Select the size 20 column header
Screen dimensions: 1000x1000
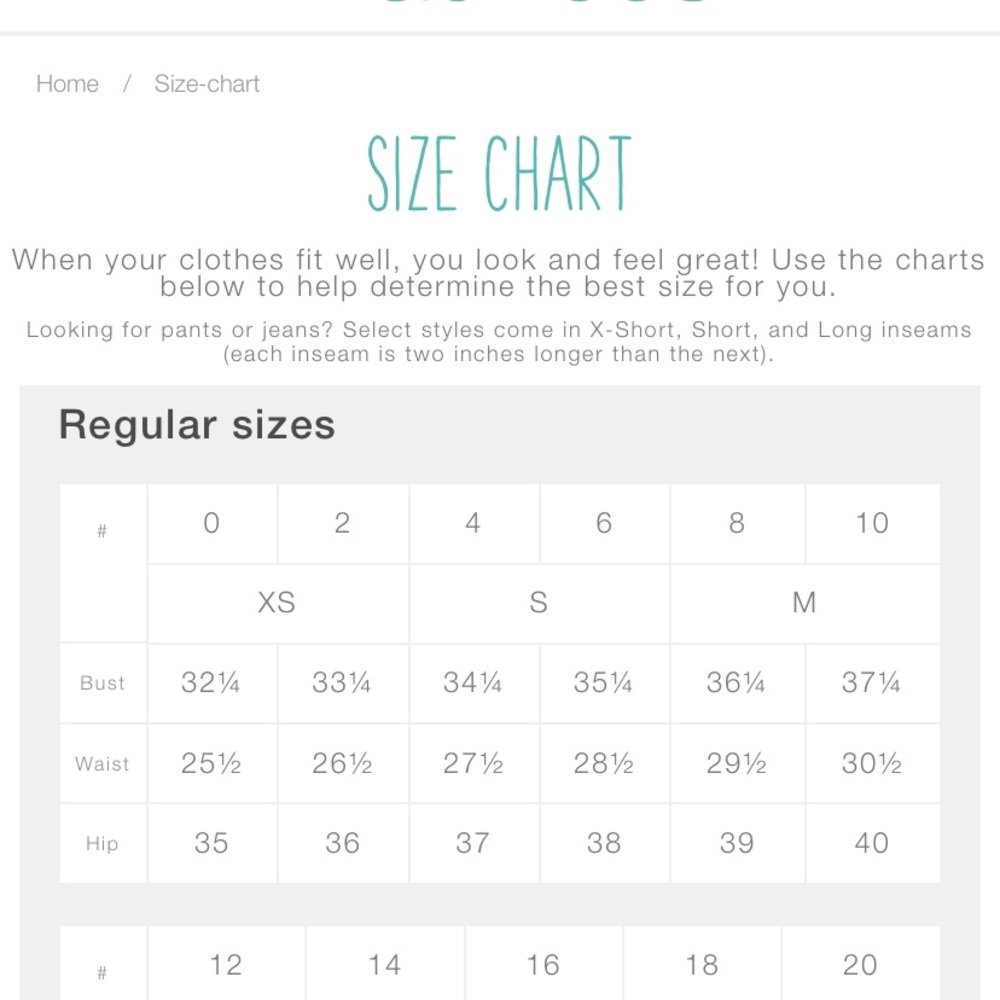click(x=860, y=964)
